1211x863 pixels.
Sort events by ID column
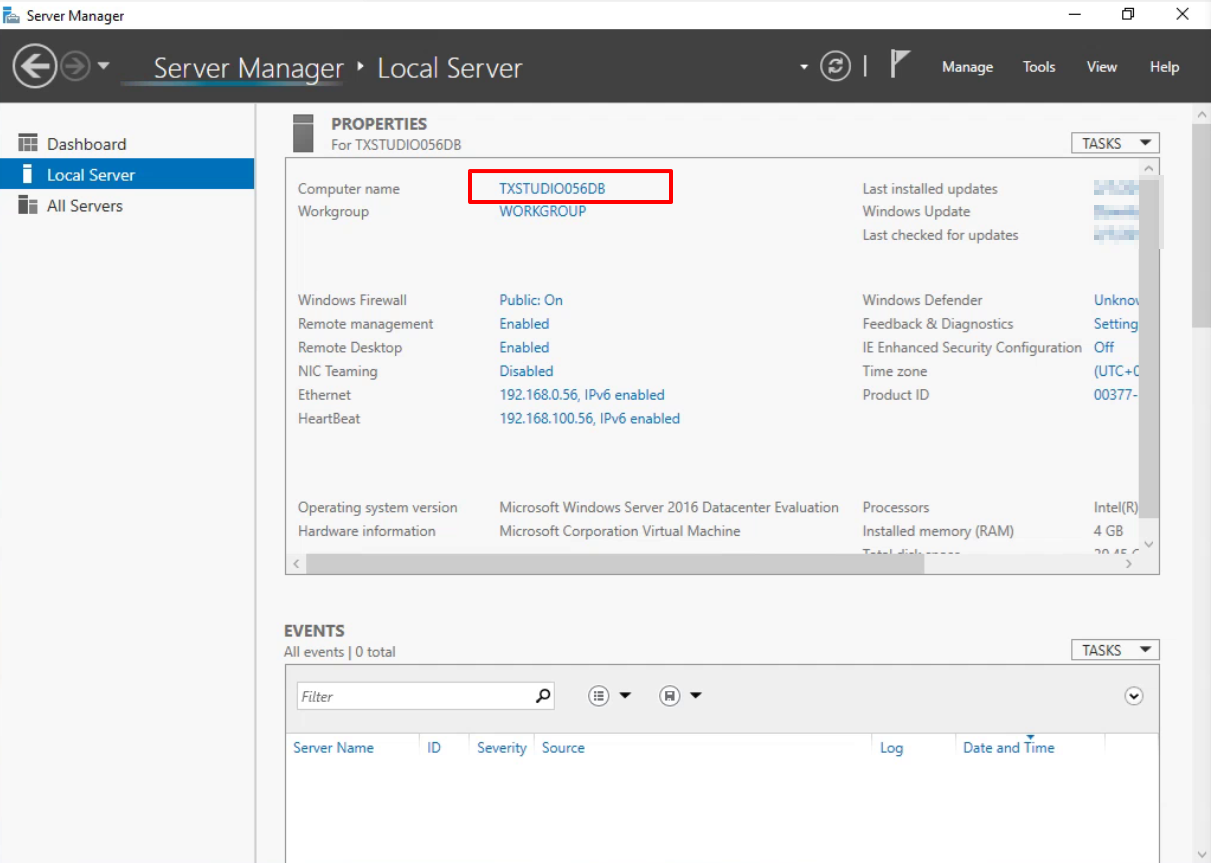(x=434, y=748)
